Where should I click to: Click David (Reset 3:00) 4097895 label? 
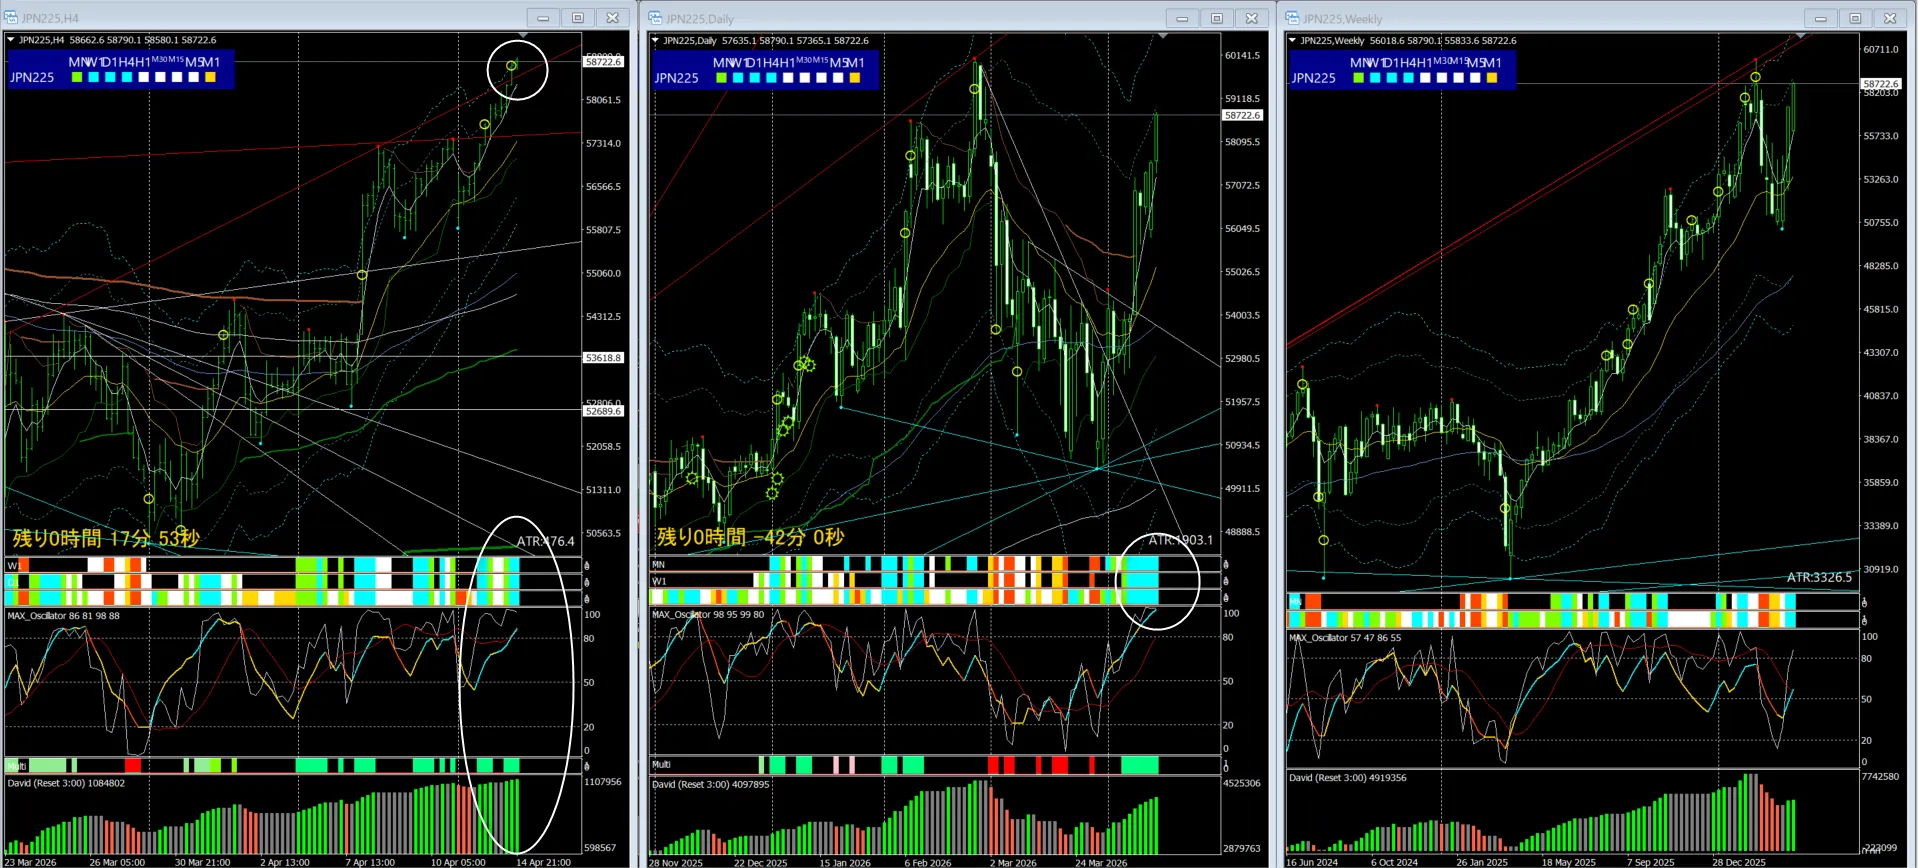[x=711, y=784]
